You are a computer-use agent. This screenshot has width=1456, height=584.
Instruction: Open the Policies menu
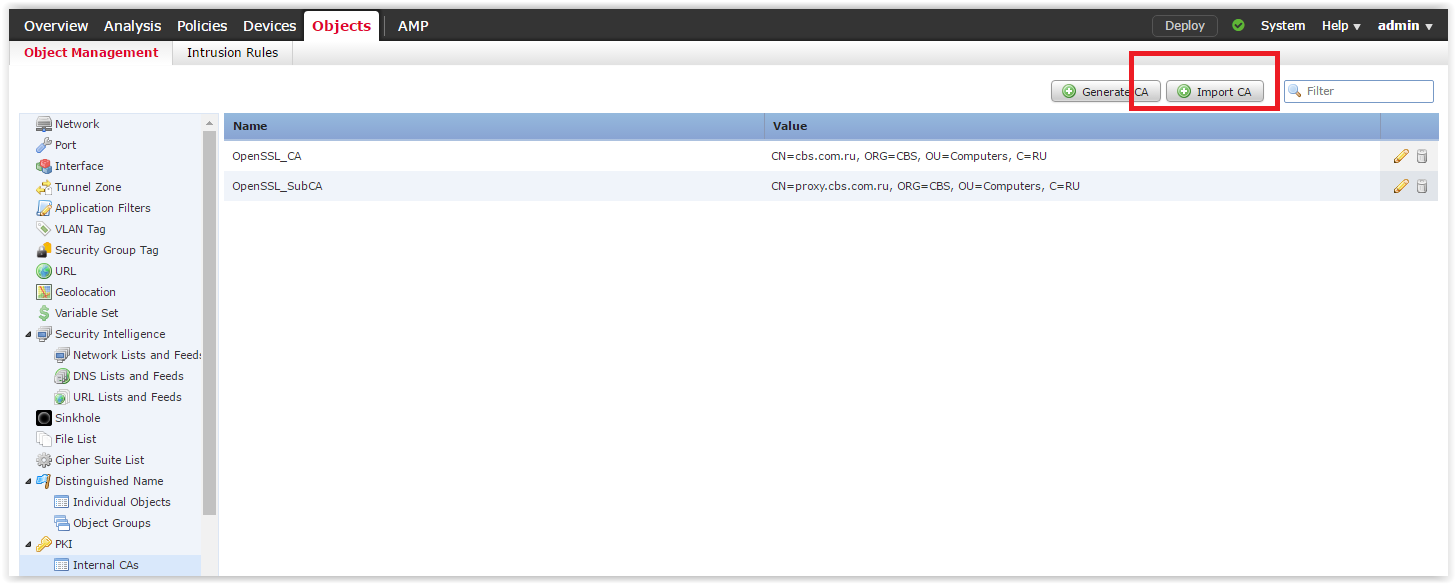point(202,26)
